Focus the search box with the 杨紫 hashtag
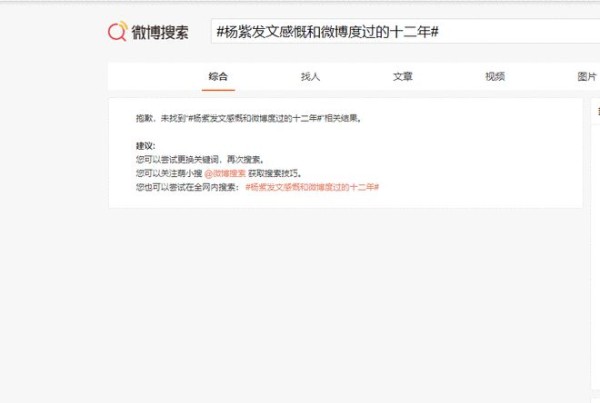 click(x=405, y=31)
